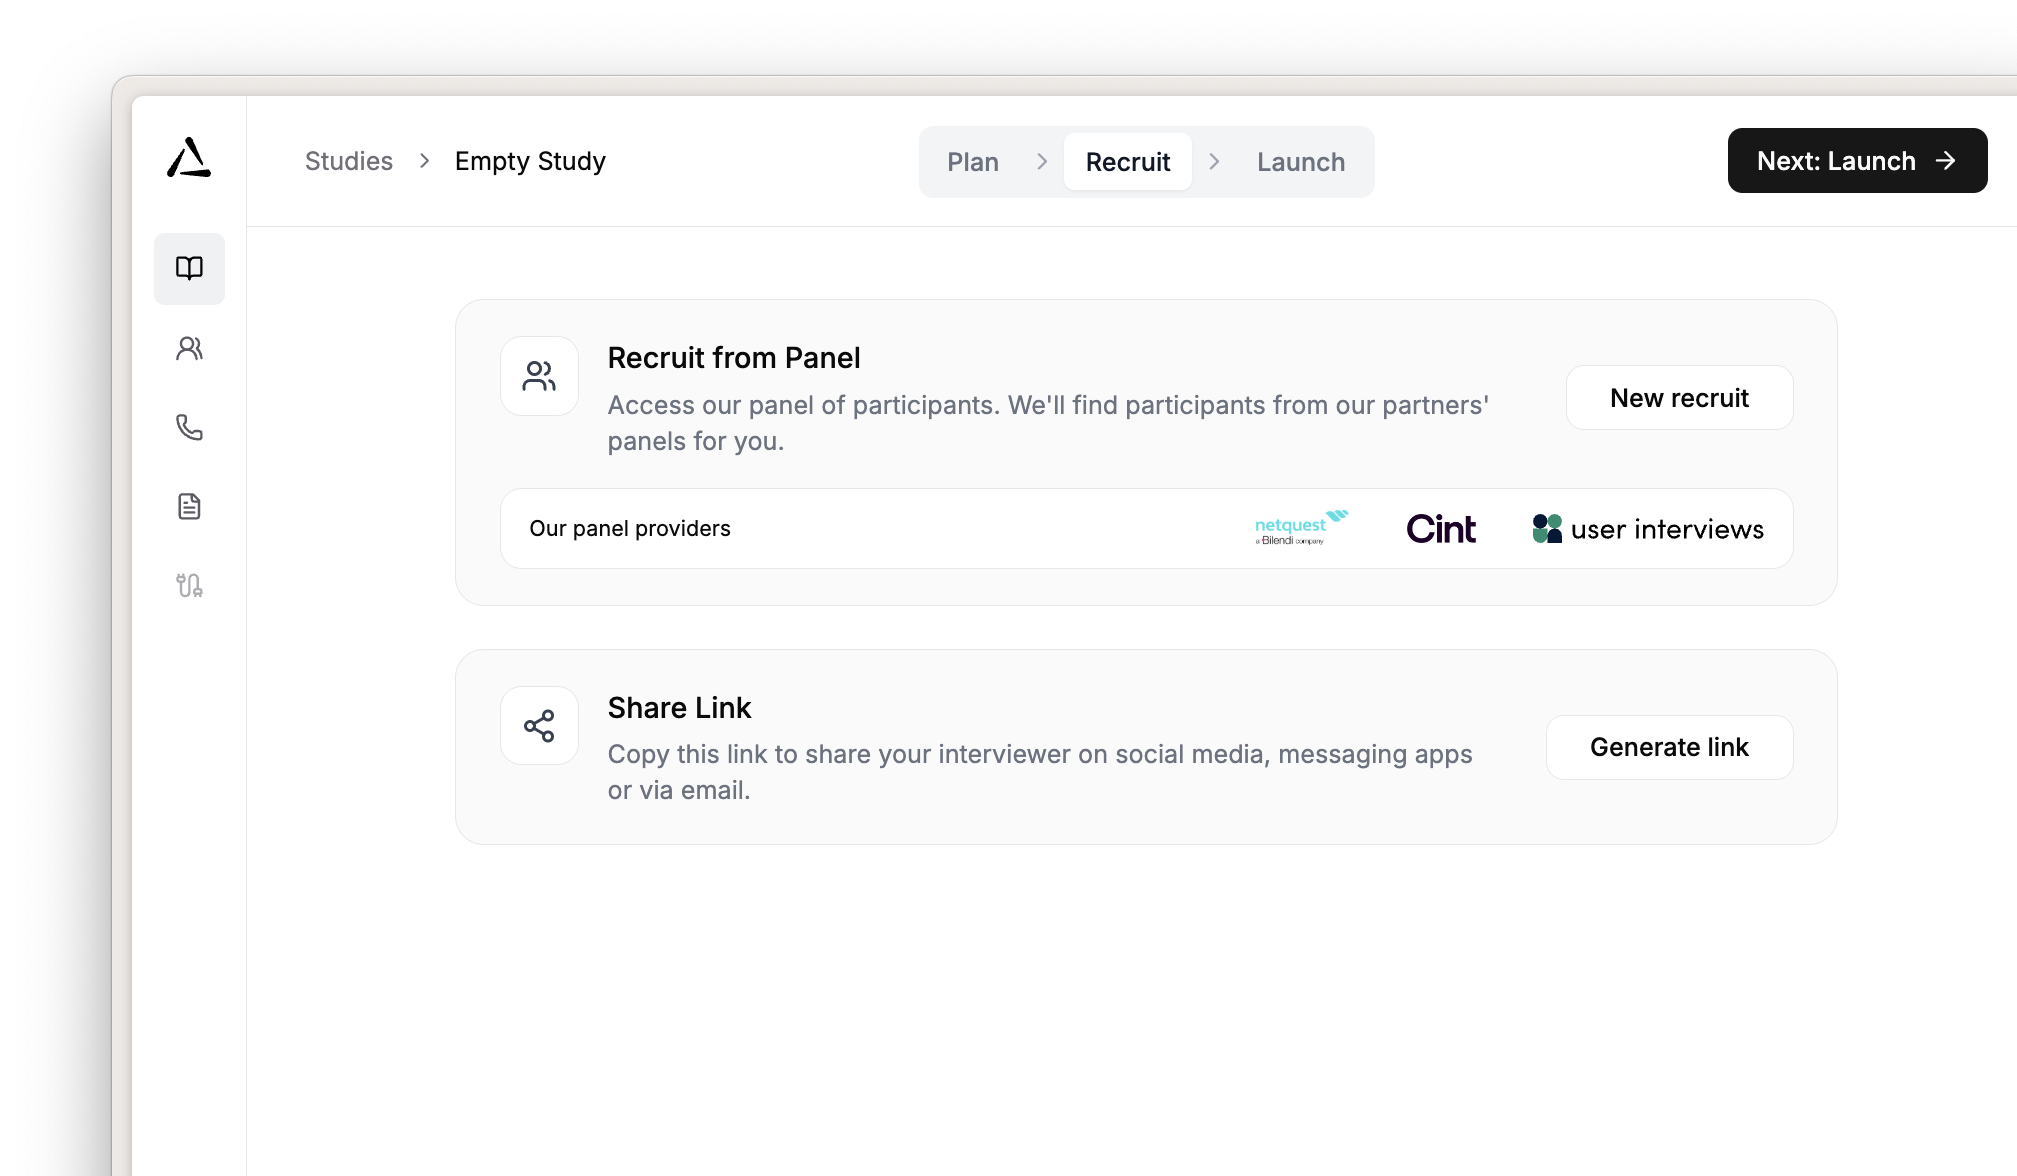Open the Studies book icon in sidebar
This screenshot has height=1176, width=2017.
[189, 268]
